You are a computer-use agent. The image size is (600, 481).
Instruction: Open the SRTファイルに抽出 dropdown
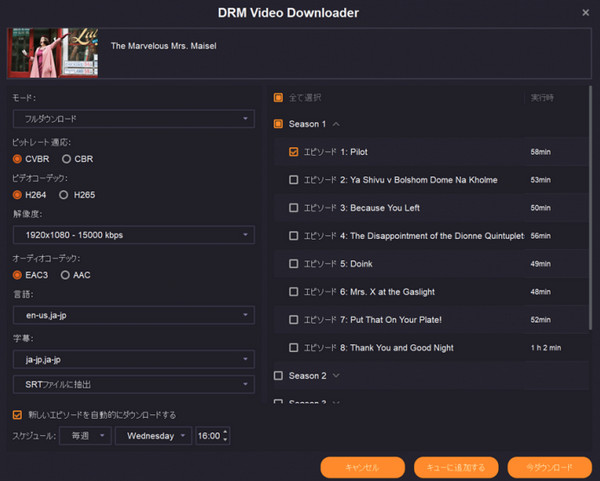134,385
